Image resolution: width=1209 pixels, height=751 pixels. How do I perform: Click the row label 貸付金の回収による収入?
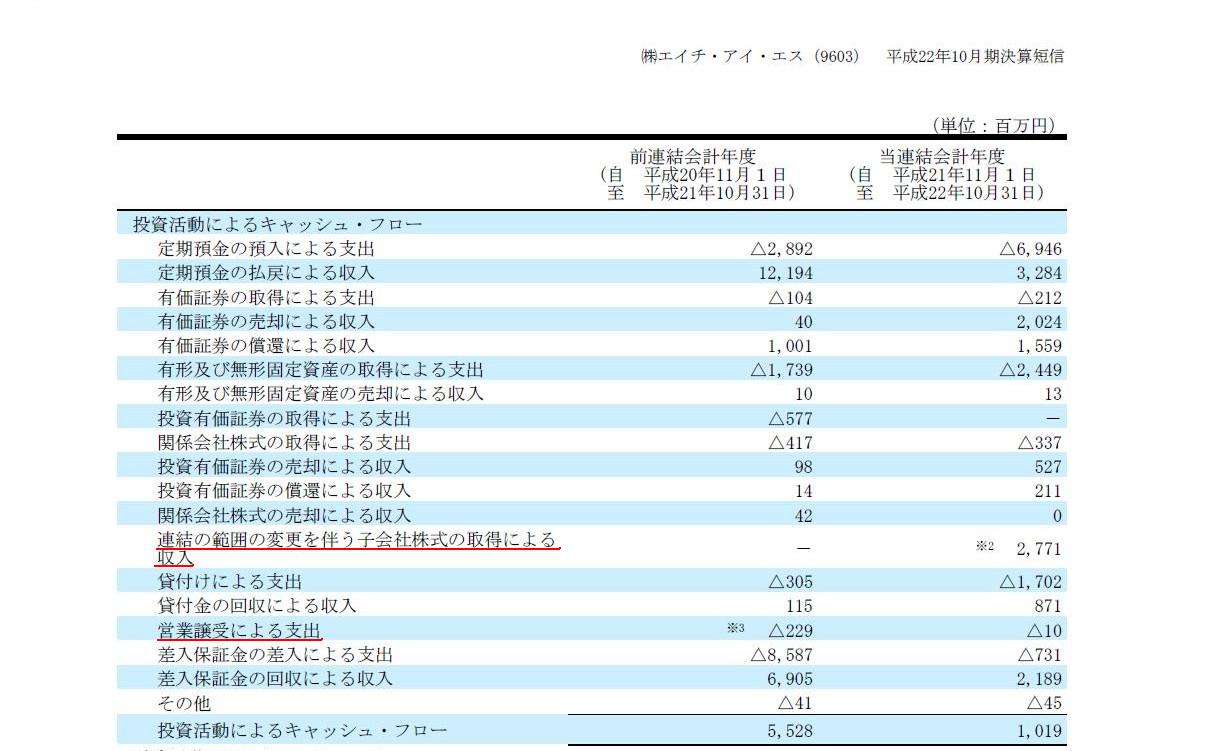click(257, 606)
